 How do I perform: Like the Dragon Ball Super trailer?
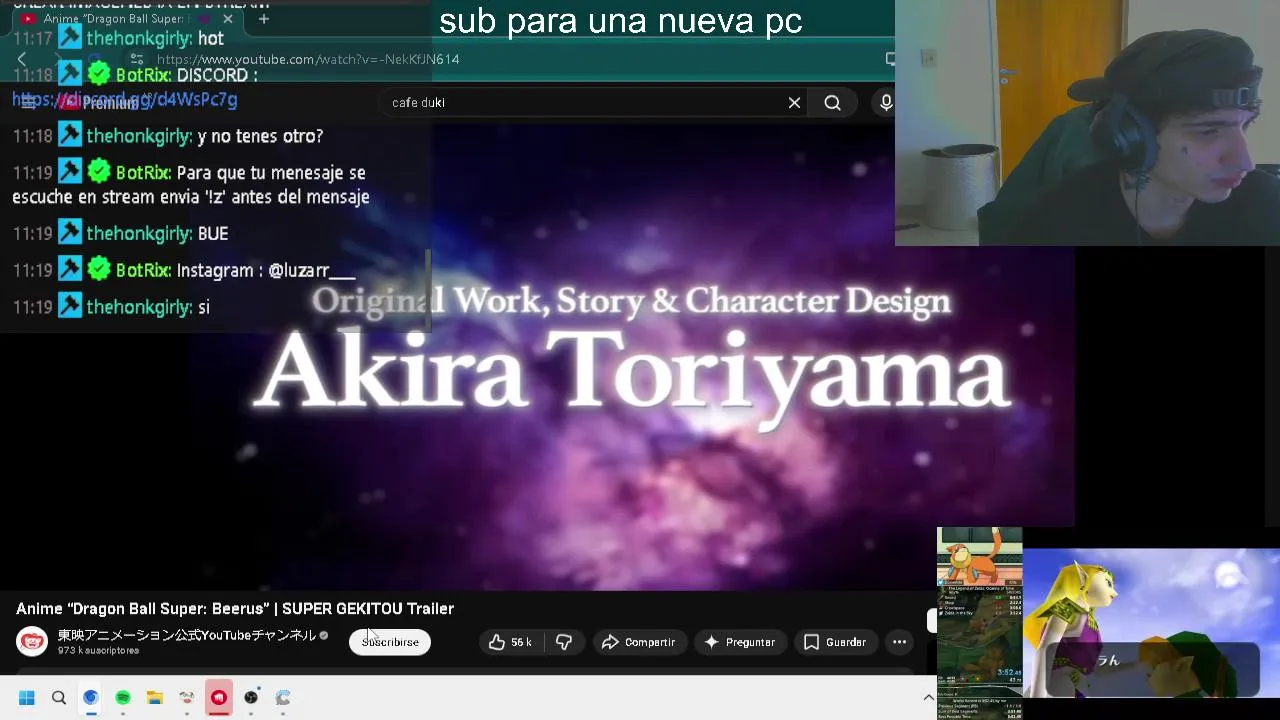510,642
